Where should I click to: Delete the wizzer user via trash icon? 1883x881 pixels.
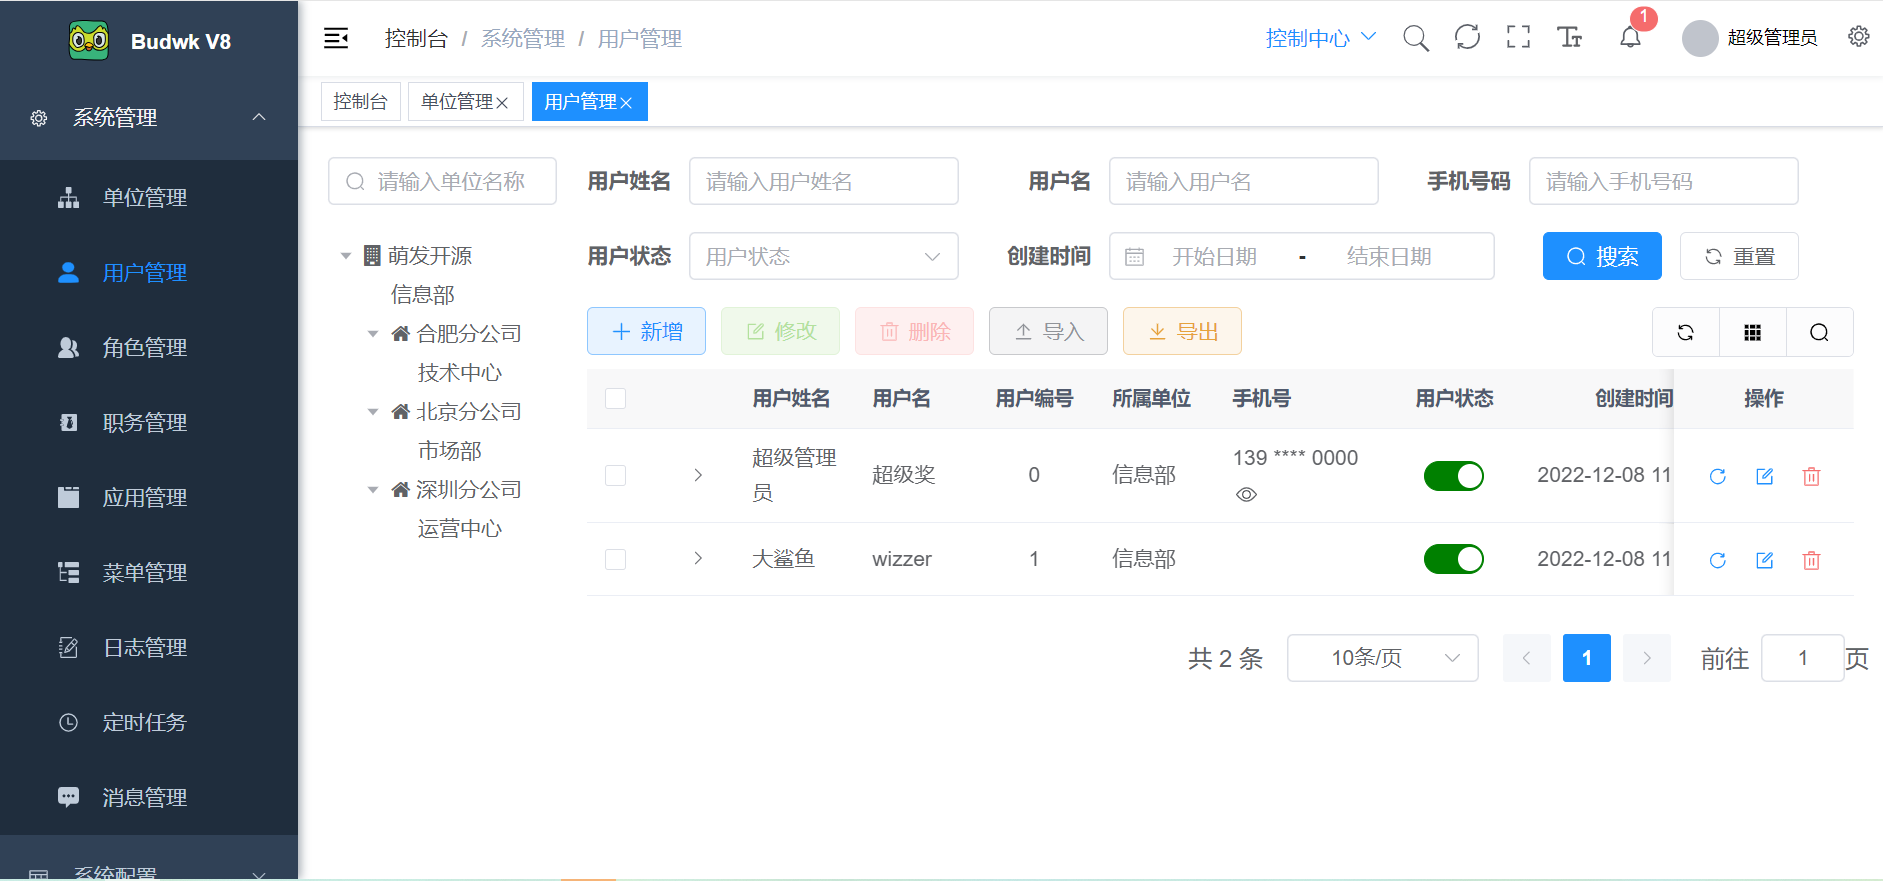click(1811, 560)
